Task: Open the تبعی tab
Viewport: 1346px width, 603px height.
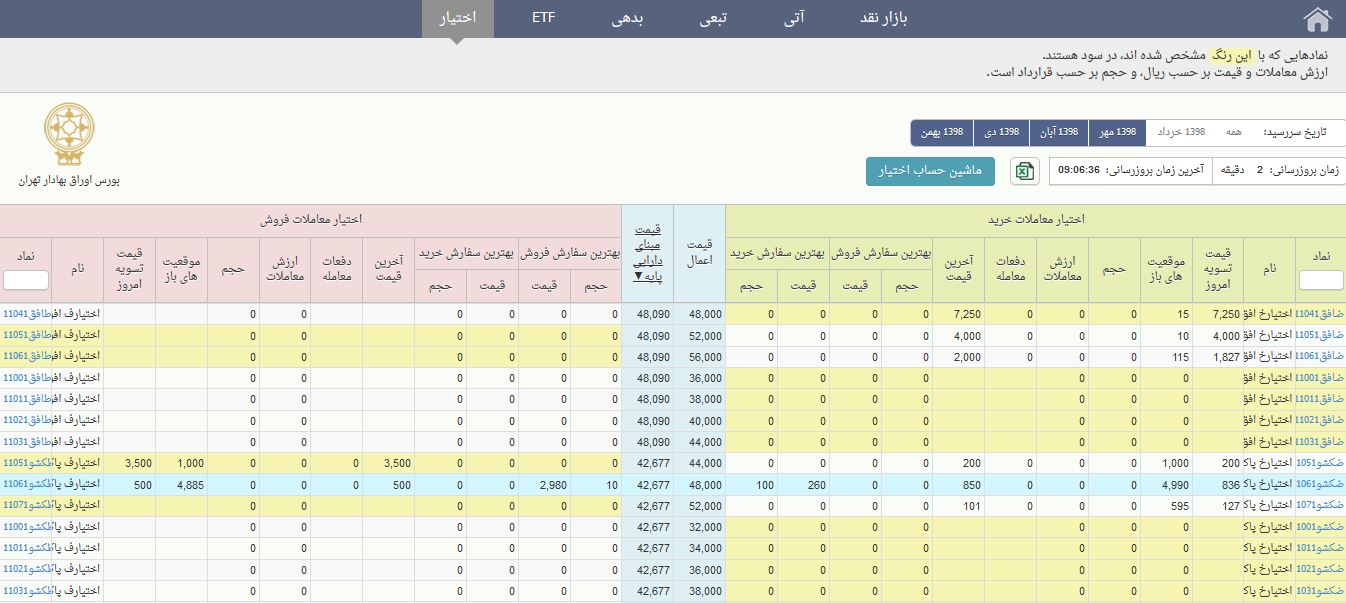Action: tap(712, 19)
